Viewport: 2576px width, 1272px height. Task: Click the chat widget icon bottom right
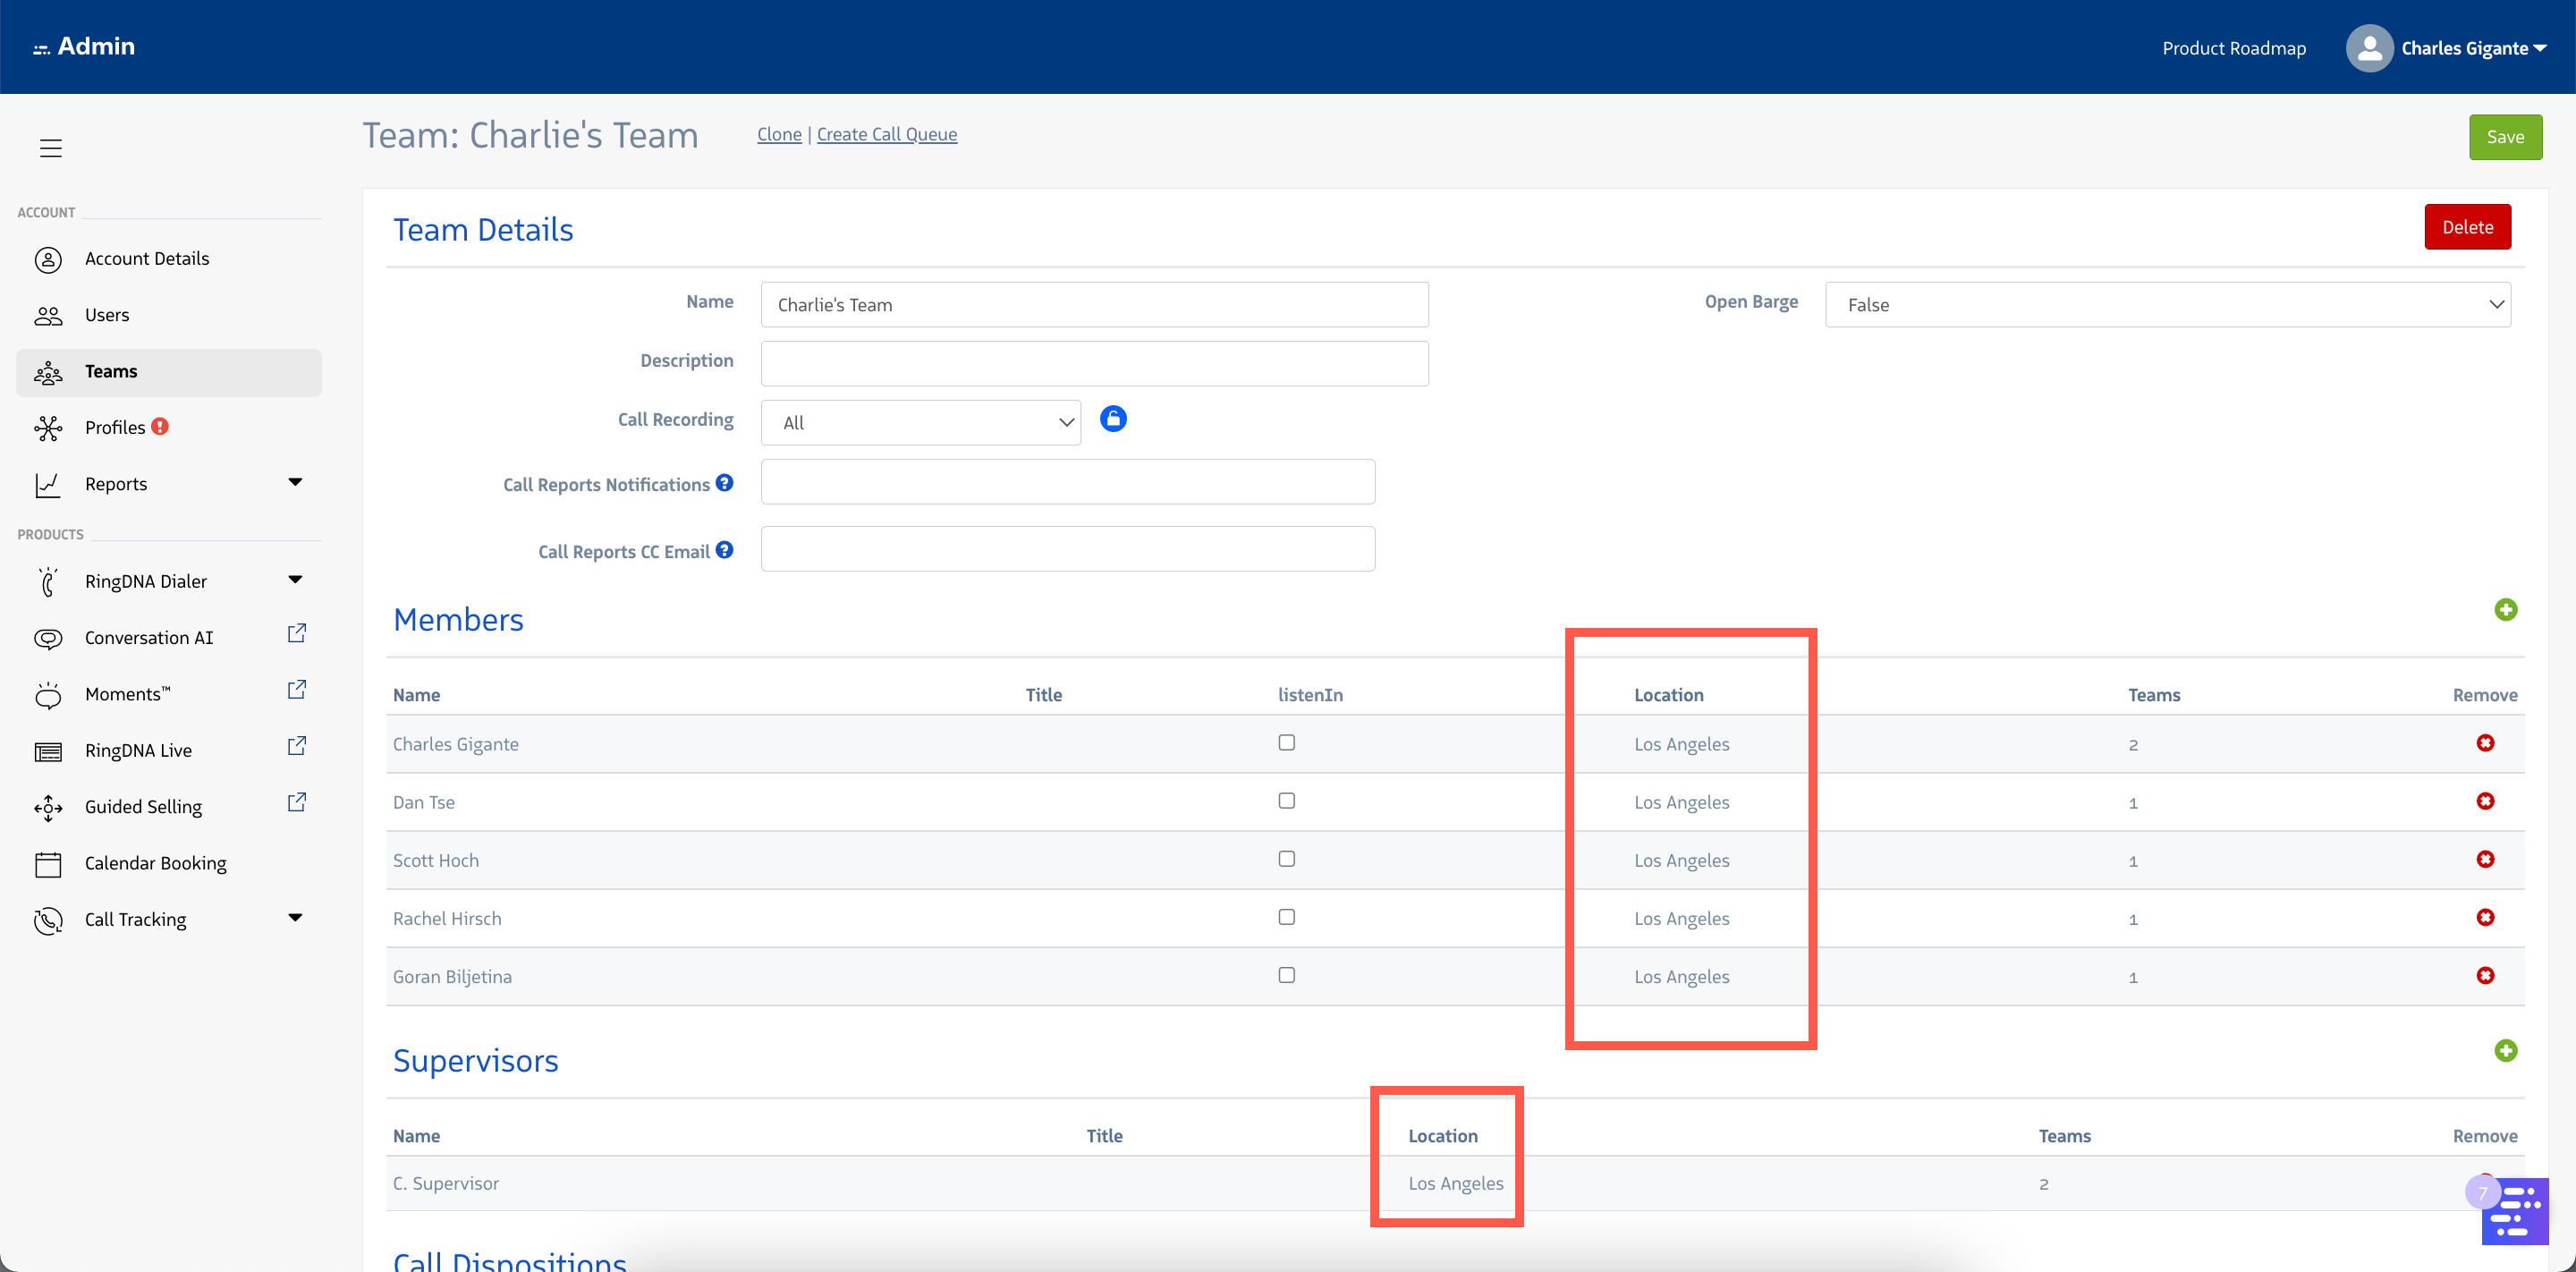click(2515, 1211)
